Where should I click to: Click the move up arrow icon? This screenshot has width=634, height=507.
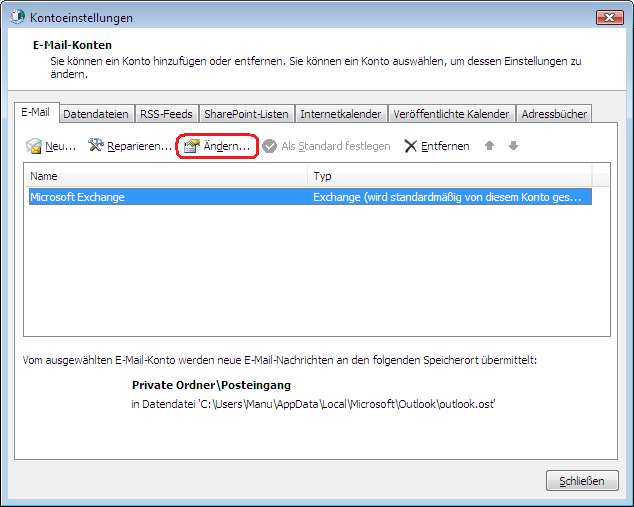[x=489, y=146]
